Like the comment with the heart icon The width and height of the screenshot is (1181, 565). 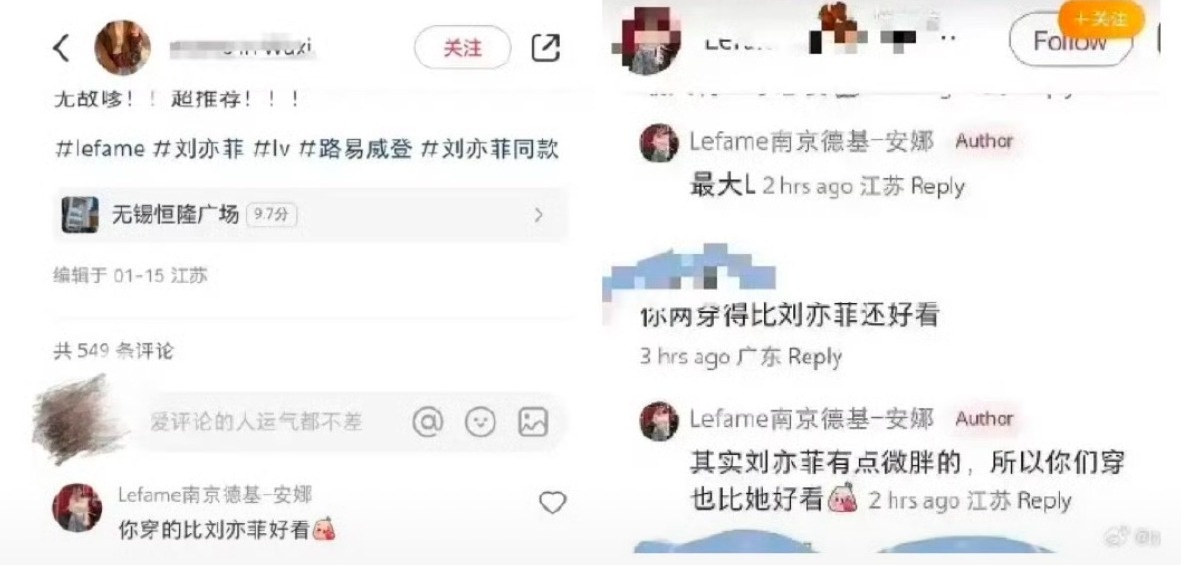point(552,502)
